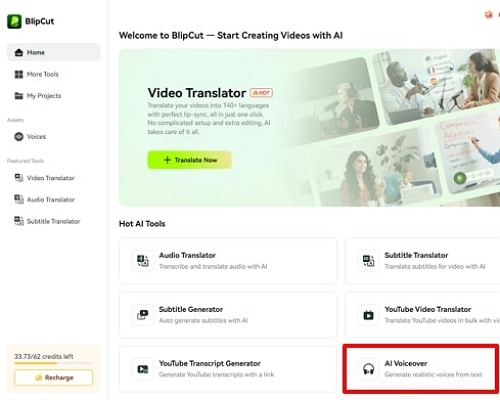Select Audio Translator under Featured Tools
Screen dimensions: 500x400
coord(53,199)
